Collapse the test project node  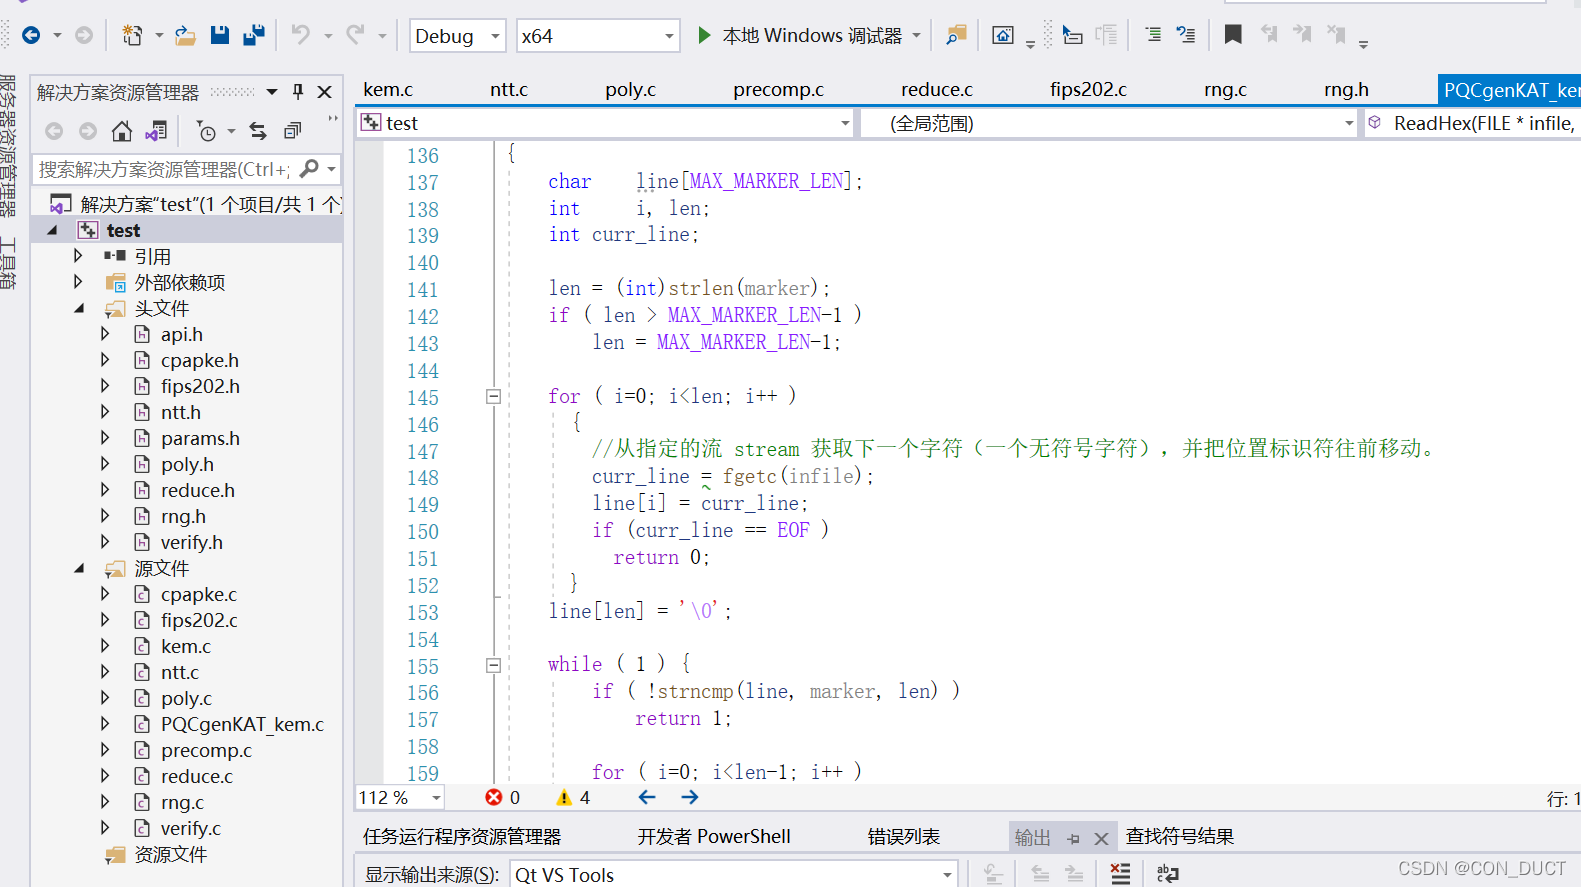click(52, 231)
